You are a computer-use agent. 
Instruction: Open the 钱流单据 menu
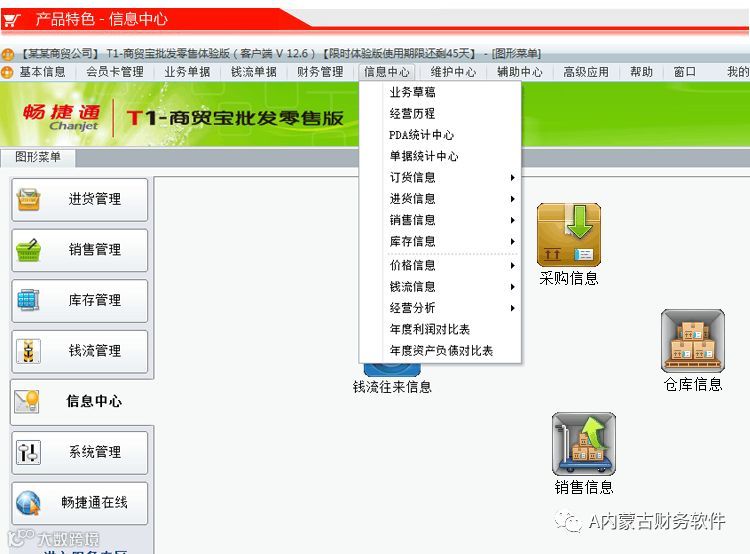coord(254,72)
